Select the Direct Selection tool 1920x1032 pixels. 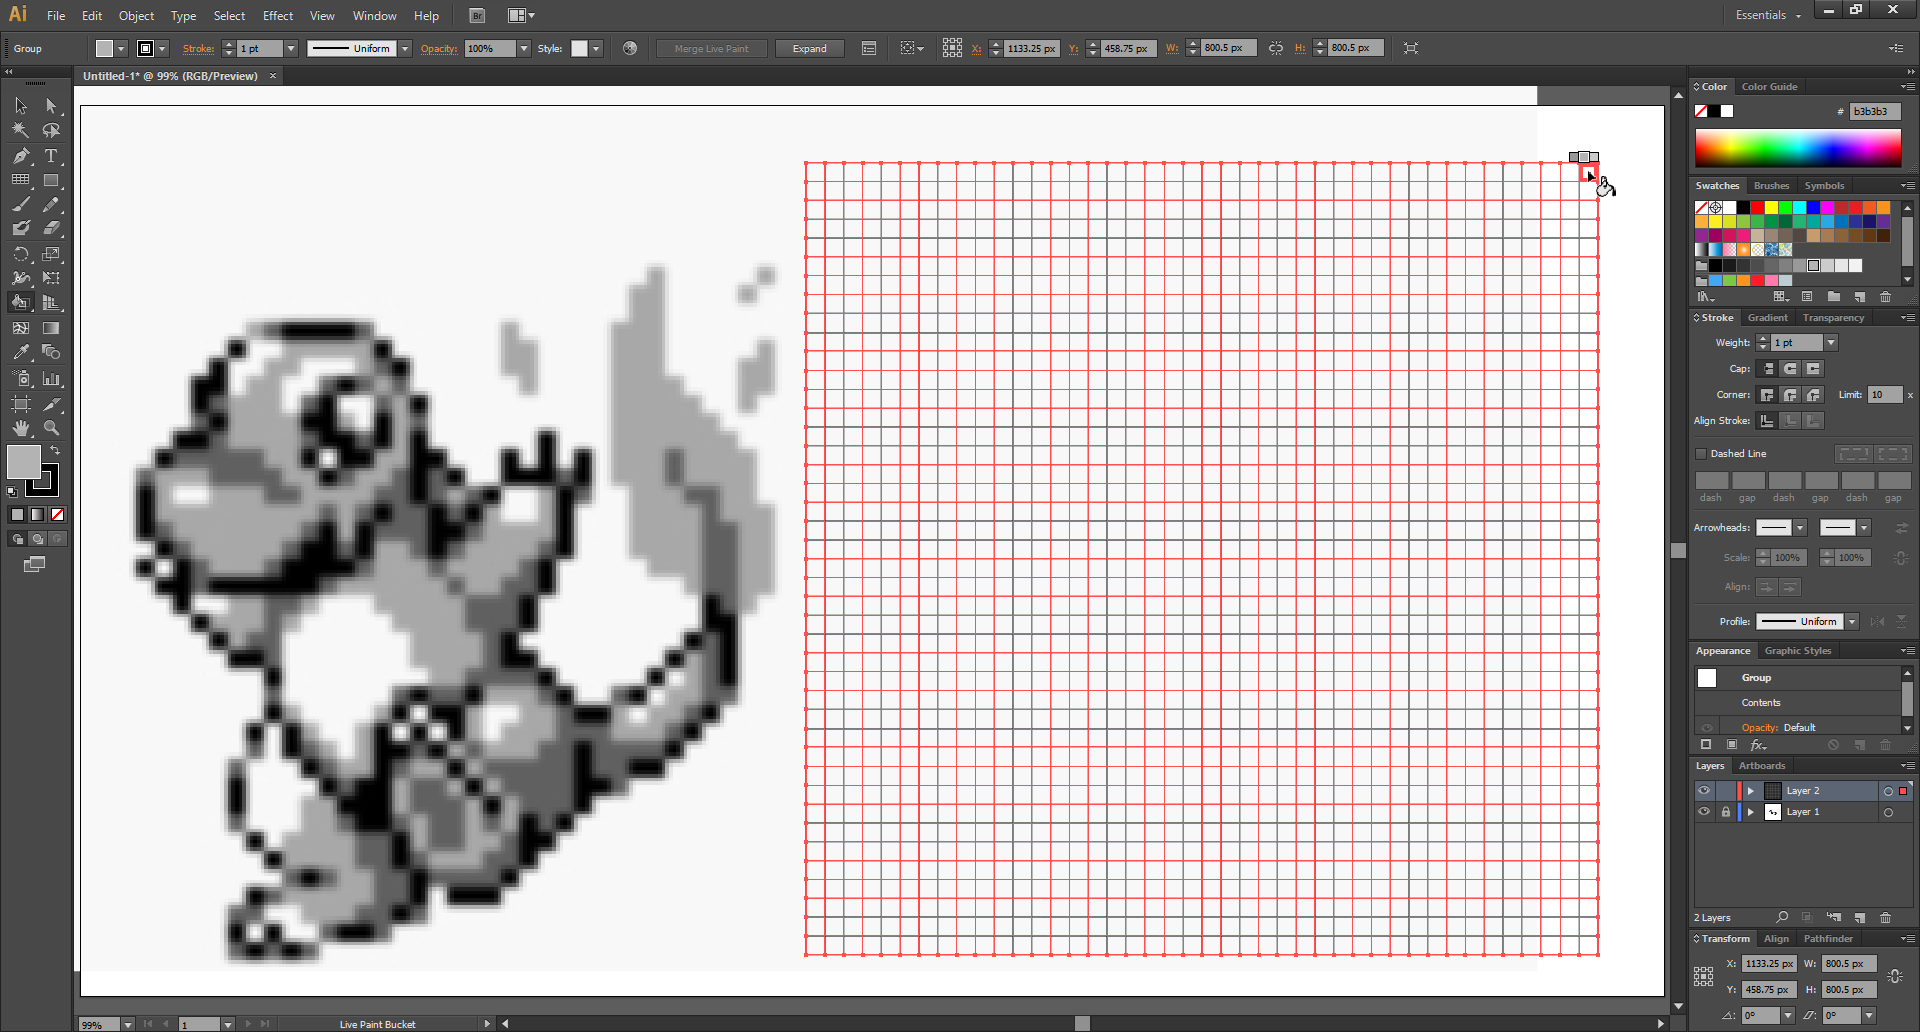(x=51, y=106)
